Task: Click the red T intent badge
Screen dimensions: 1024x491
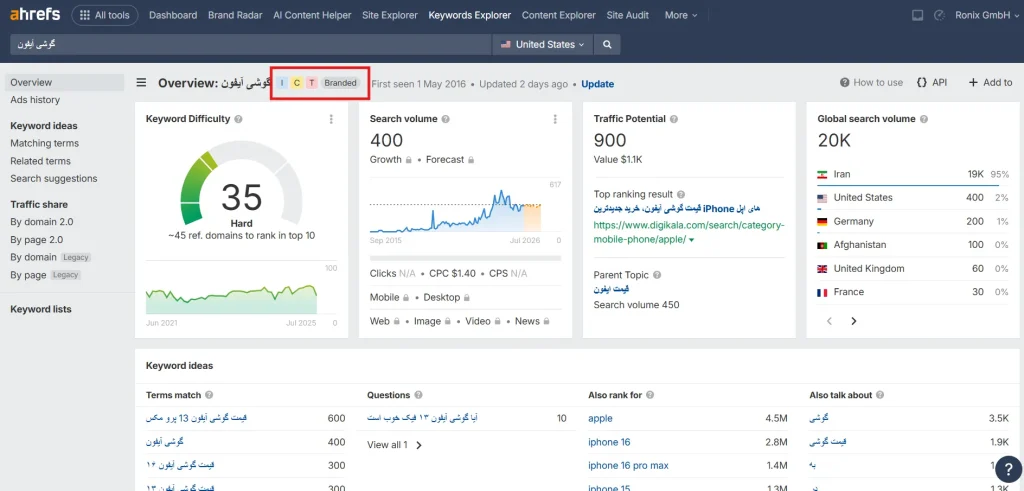Action: point(312,83)
